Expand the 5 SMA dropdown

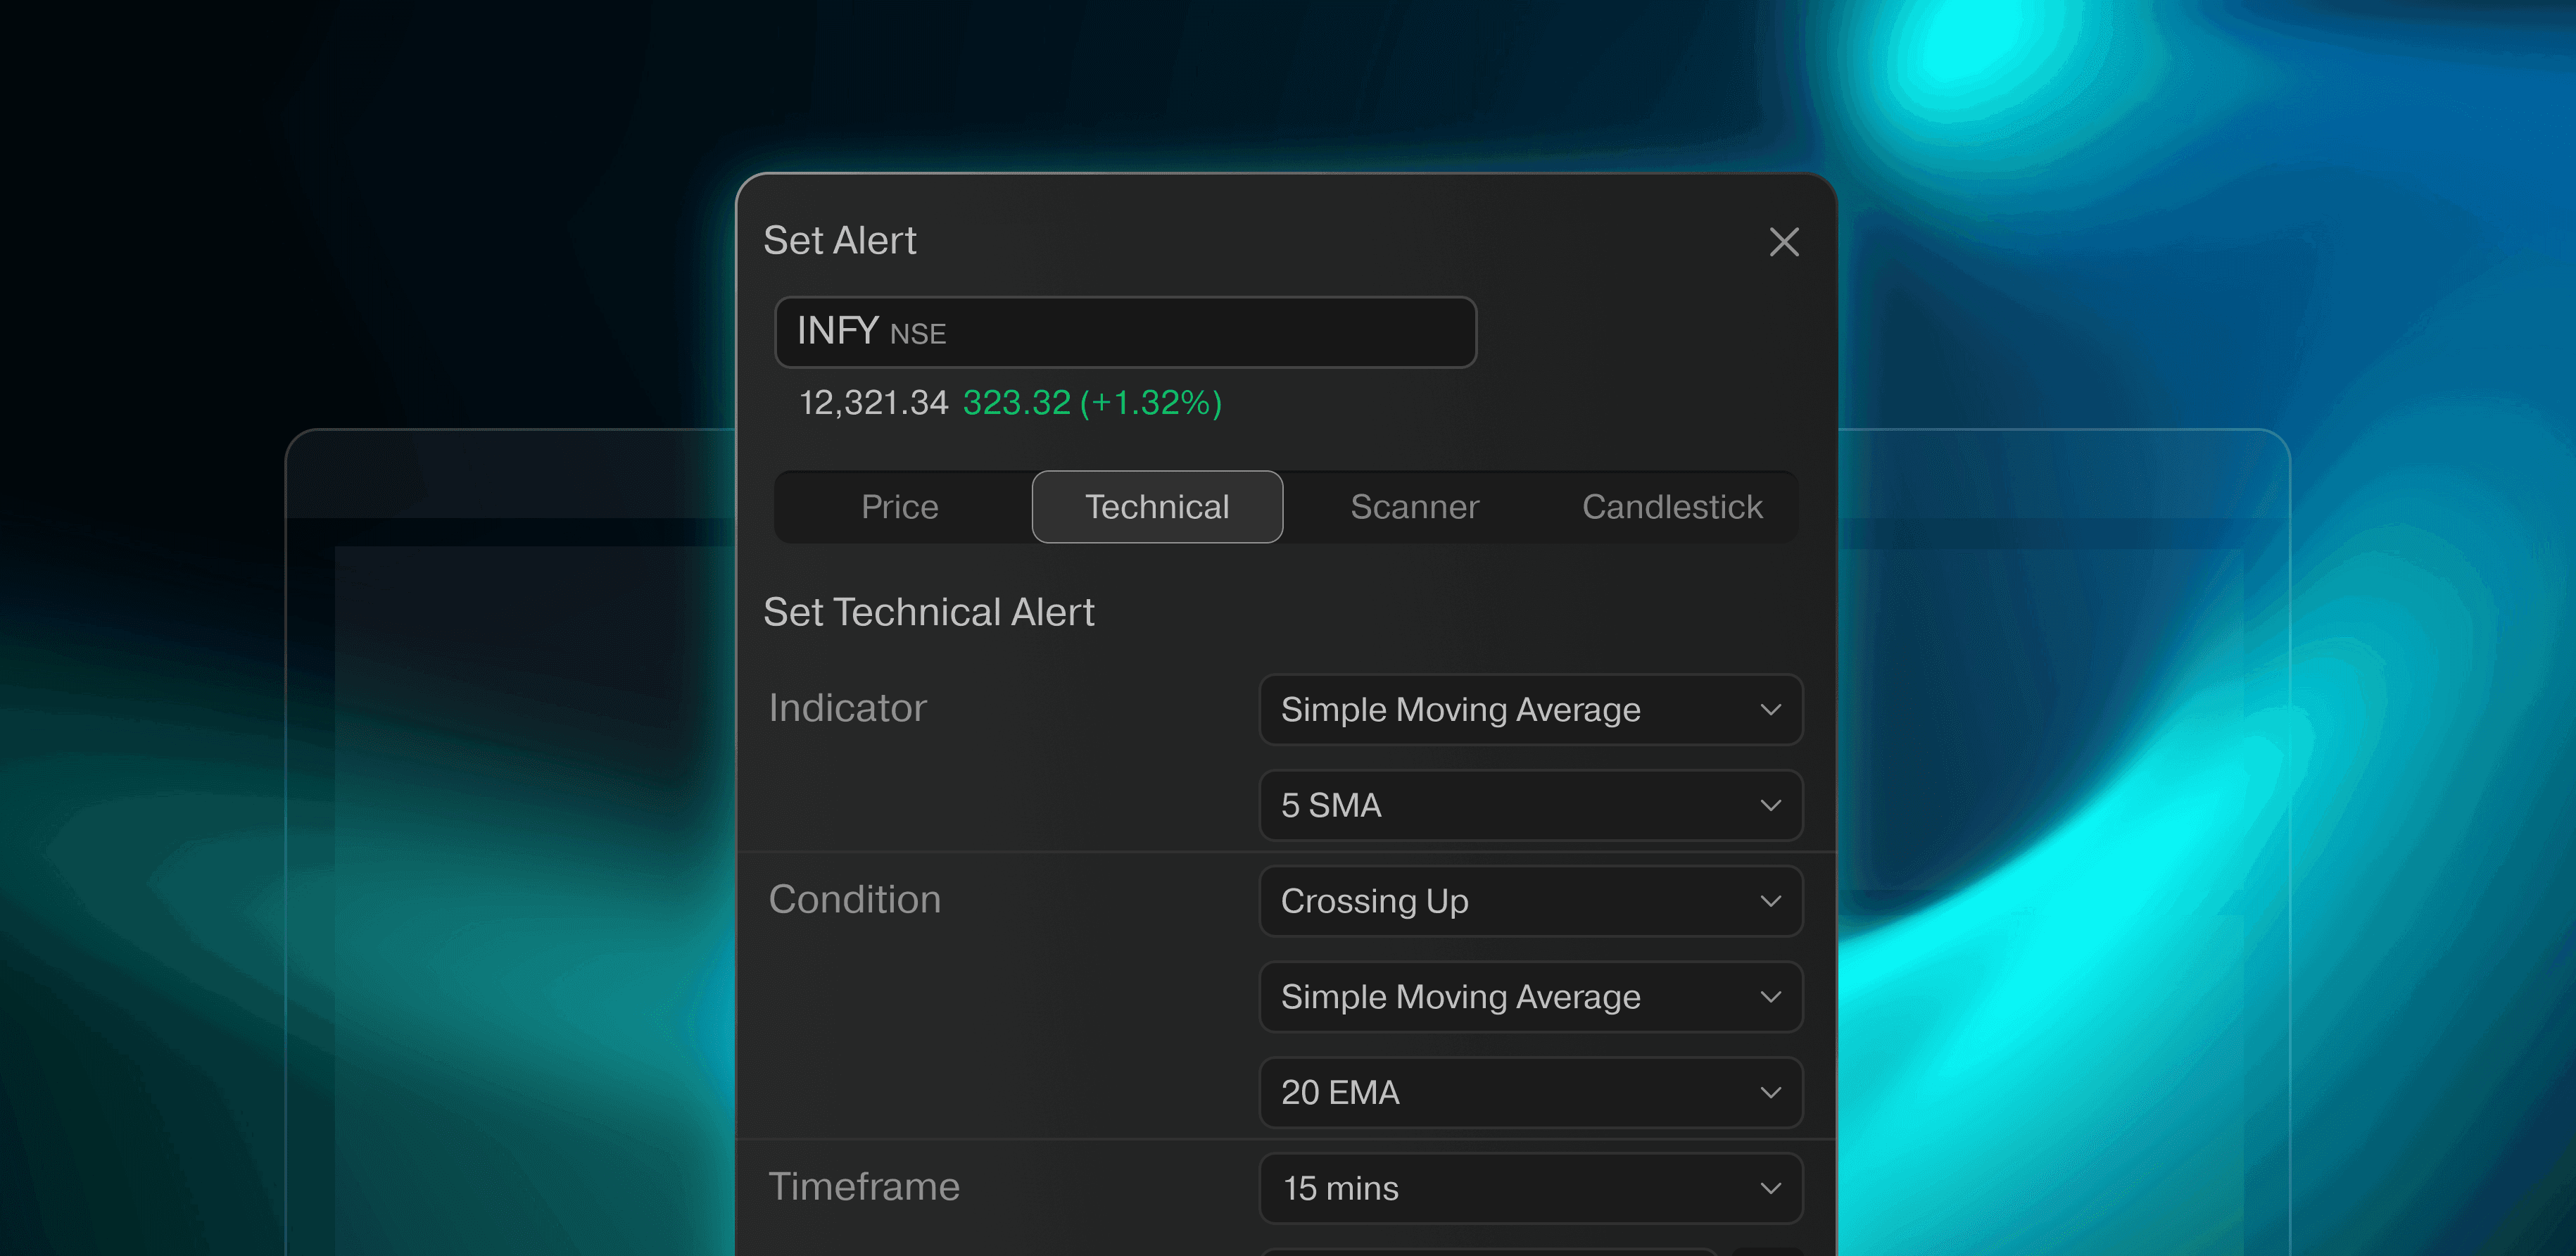click(1530, 805)
